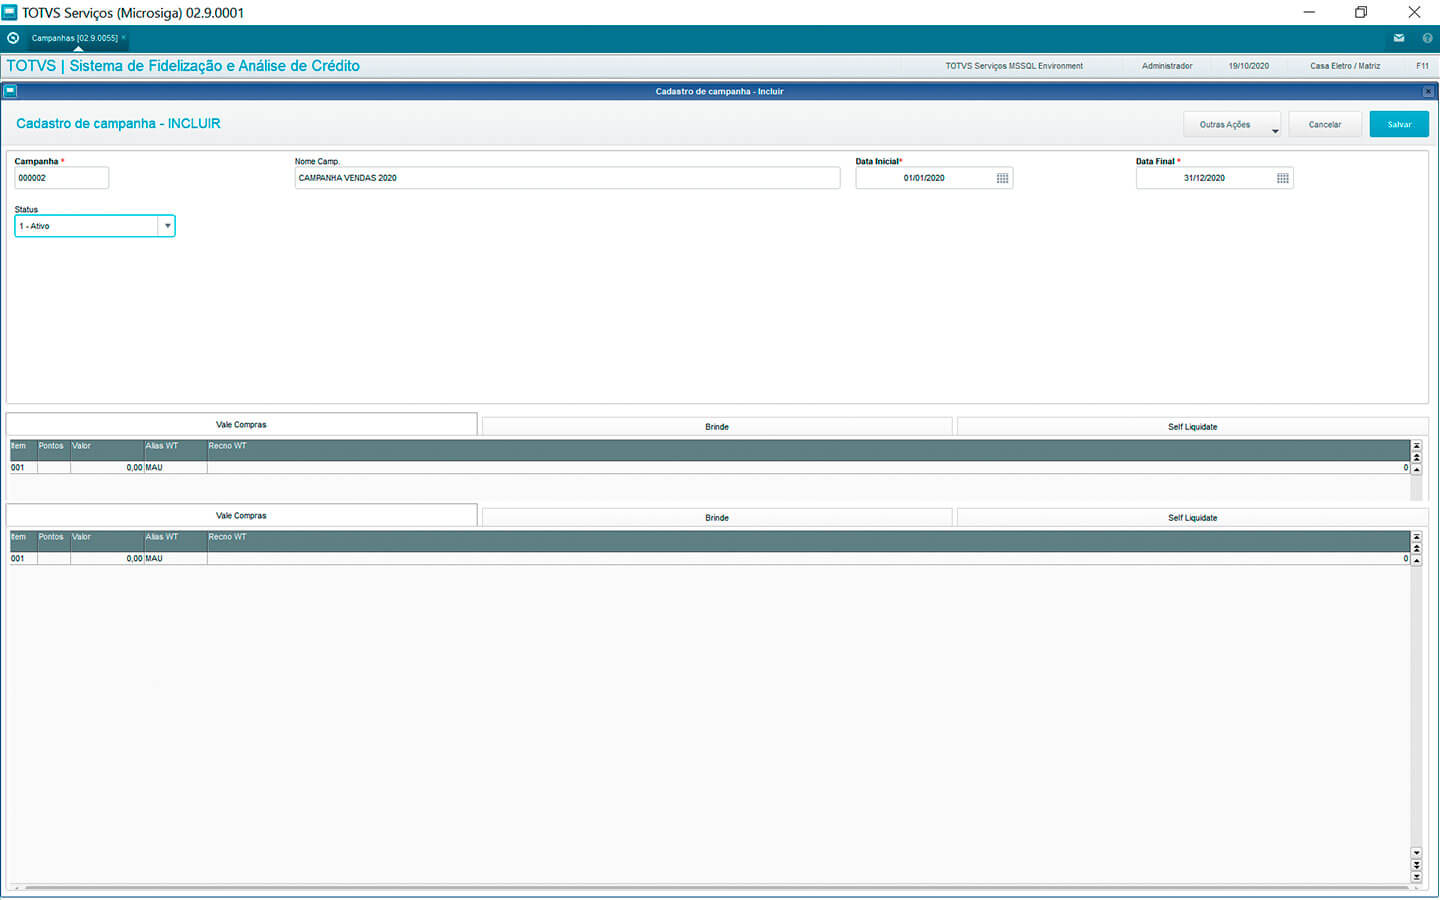This screenshot has width=1440, height=900.
Task: Click the lower grid vertical scrollbar track
Action: [1416, 700]
